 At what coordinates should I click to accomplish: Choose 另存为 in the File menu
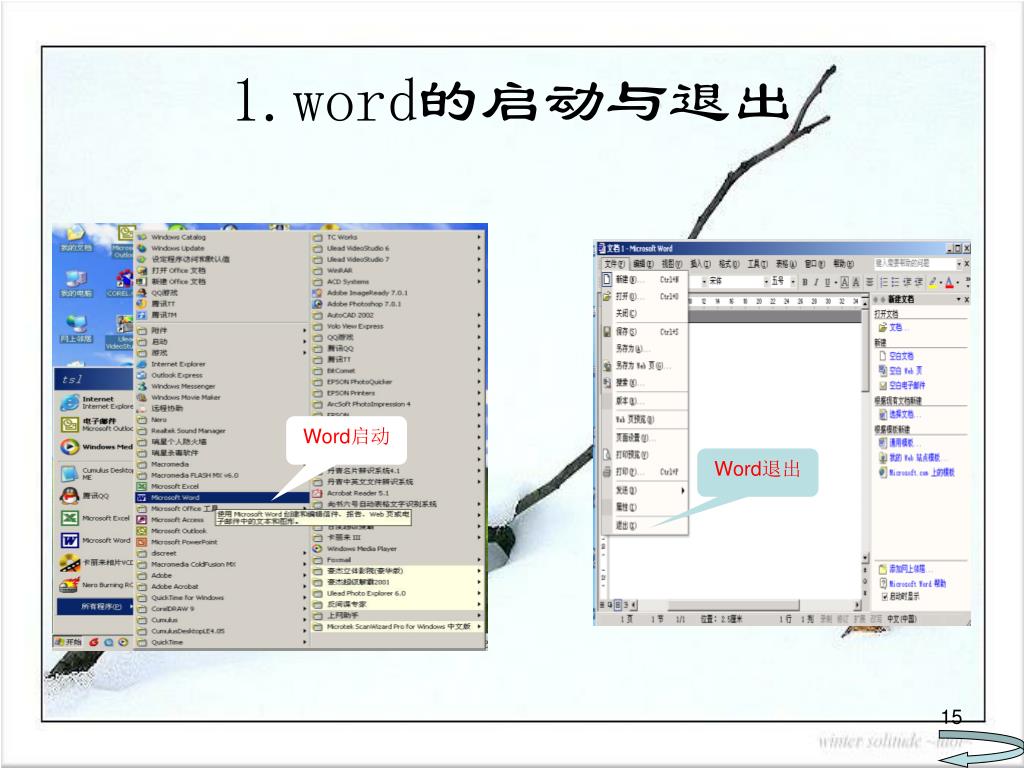click(x=643, y=349)
